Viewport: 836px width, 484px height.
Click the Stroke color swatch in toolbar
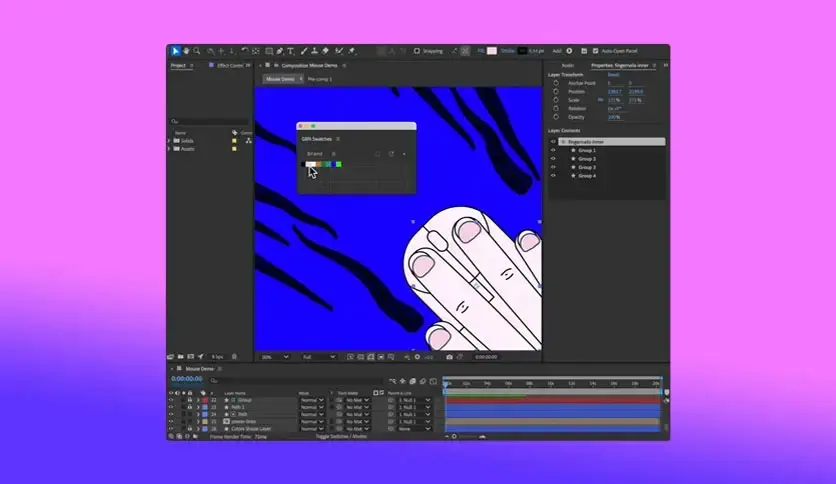[x=522, y=51]
